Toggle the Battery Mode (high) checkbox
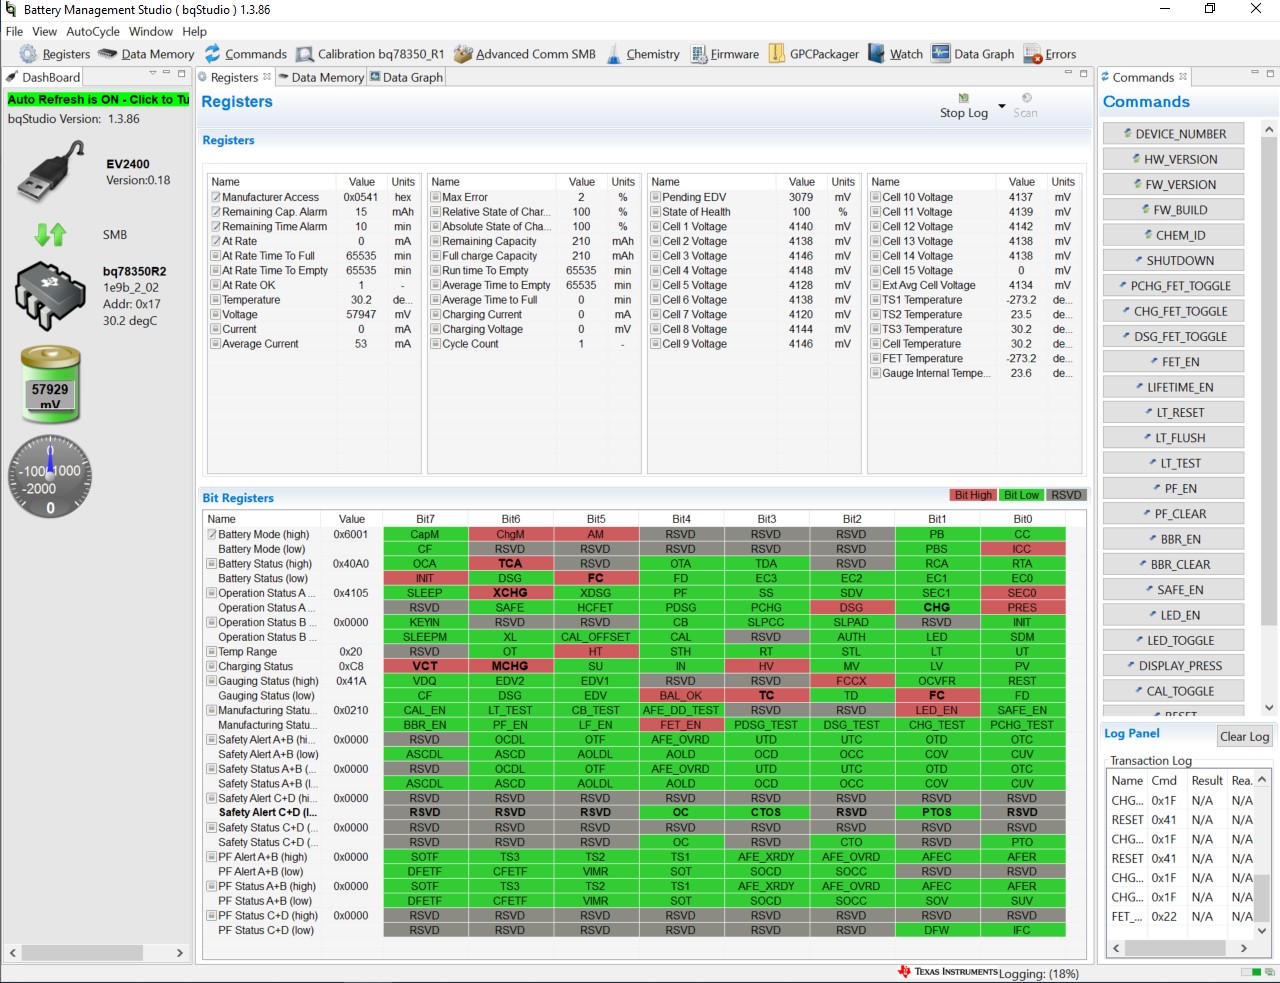 click(x=211, y=534)
